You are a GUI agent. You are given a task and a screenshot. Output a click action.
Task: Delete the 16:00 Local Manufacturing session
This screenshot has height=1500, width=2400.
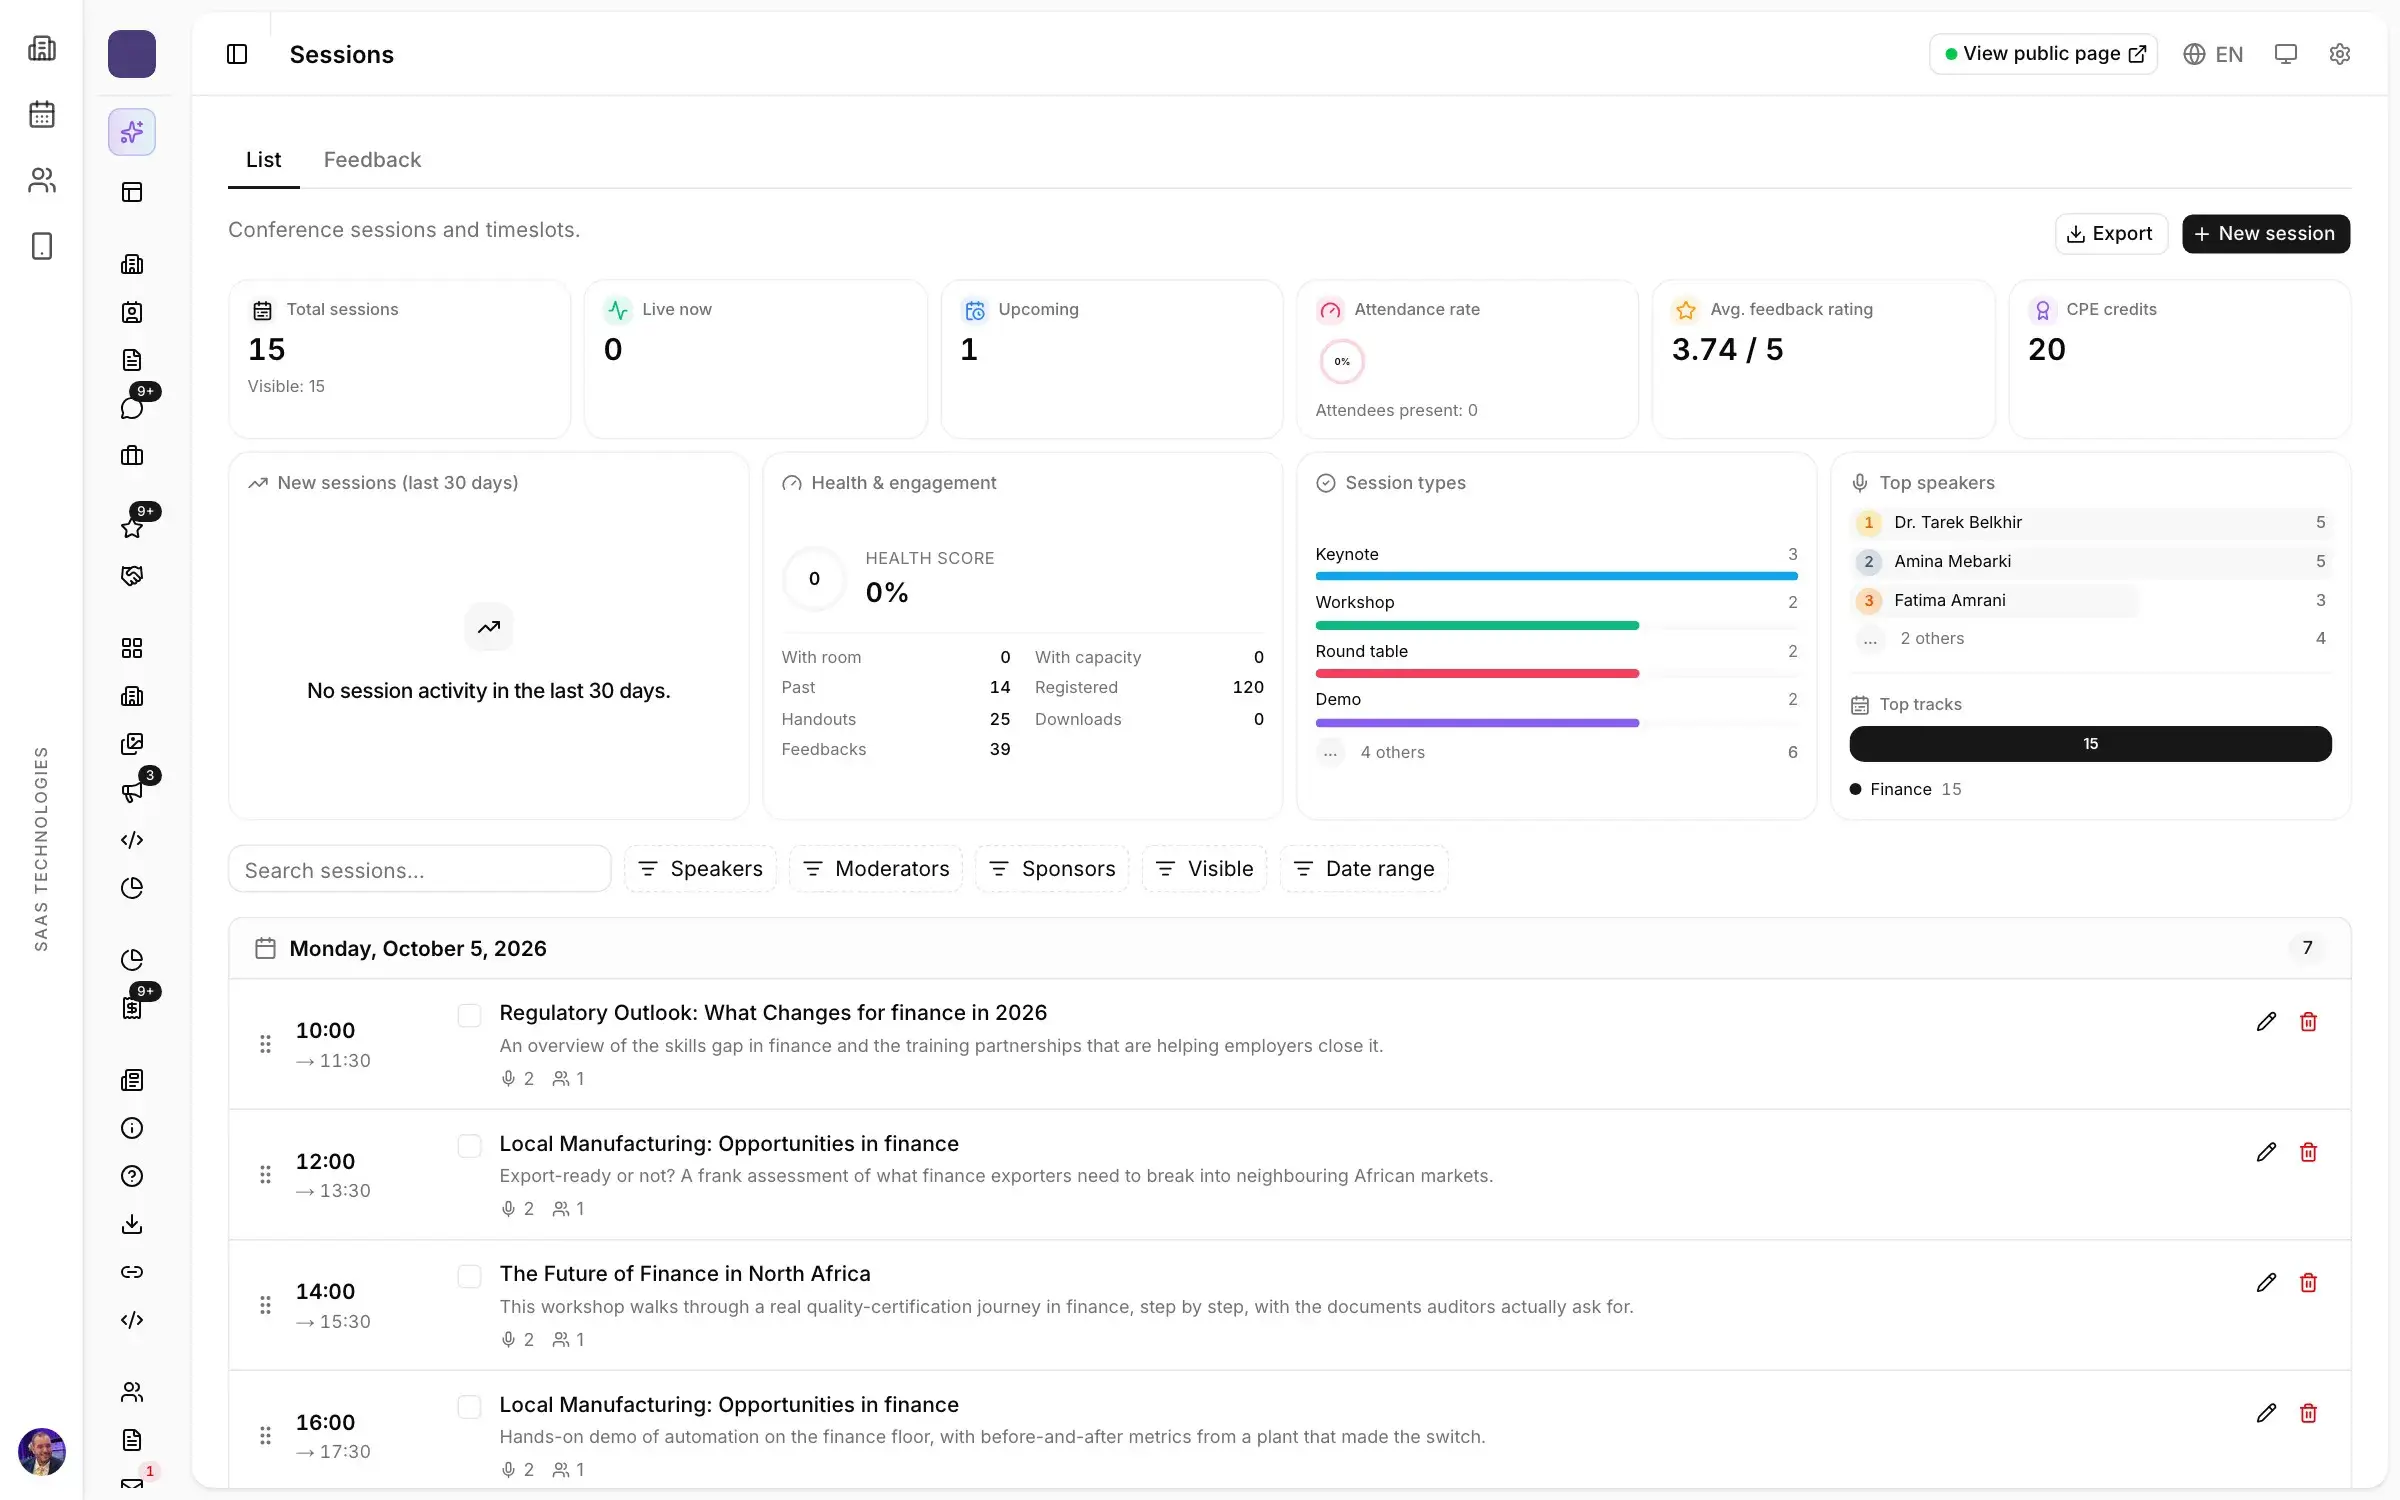[2308, 1413]
